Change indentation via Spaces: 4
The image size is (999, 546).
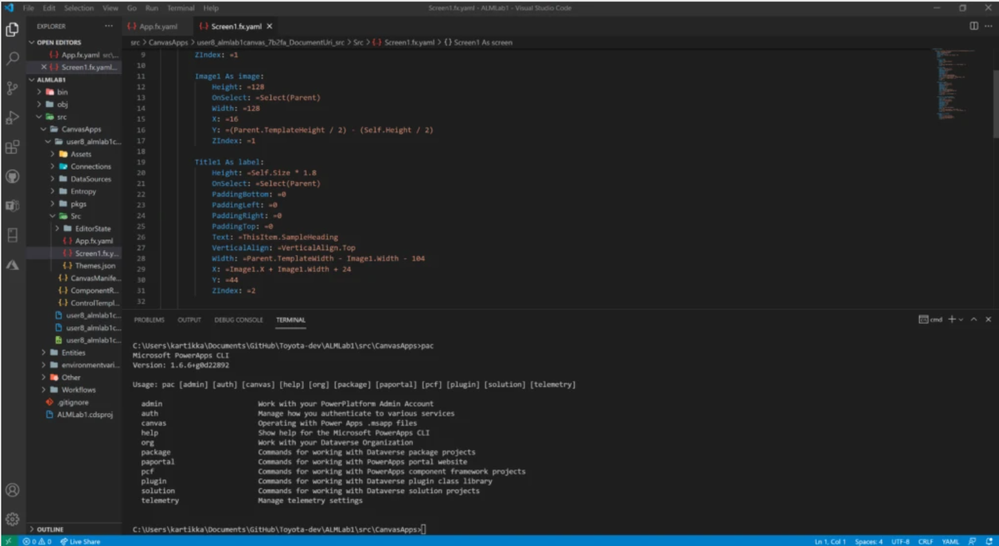868,542
